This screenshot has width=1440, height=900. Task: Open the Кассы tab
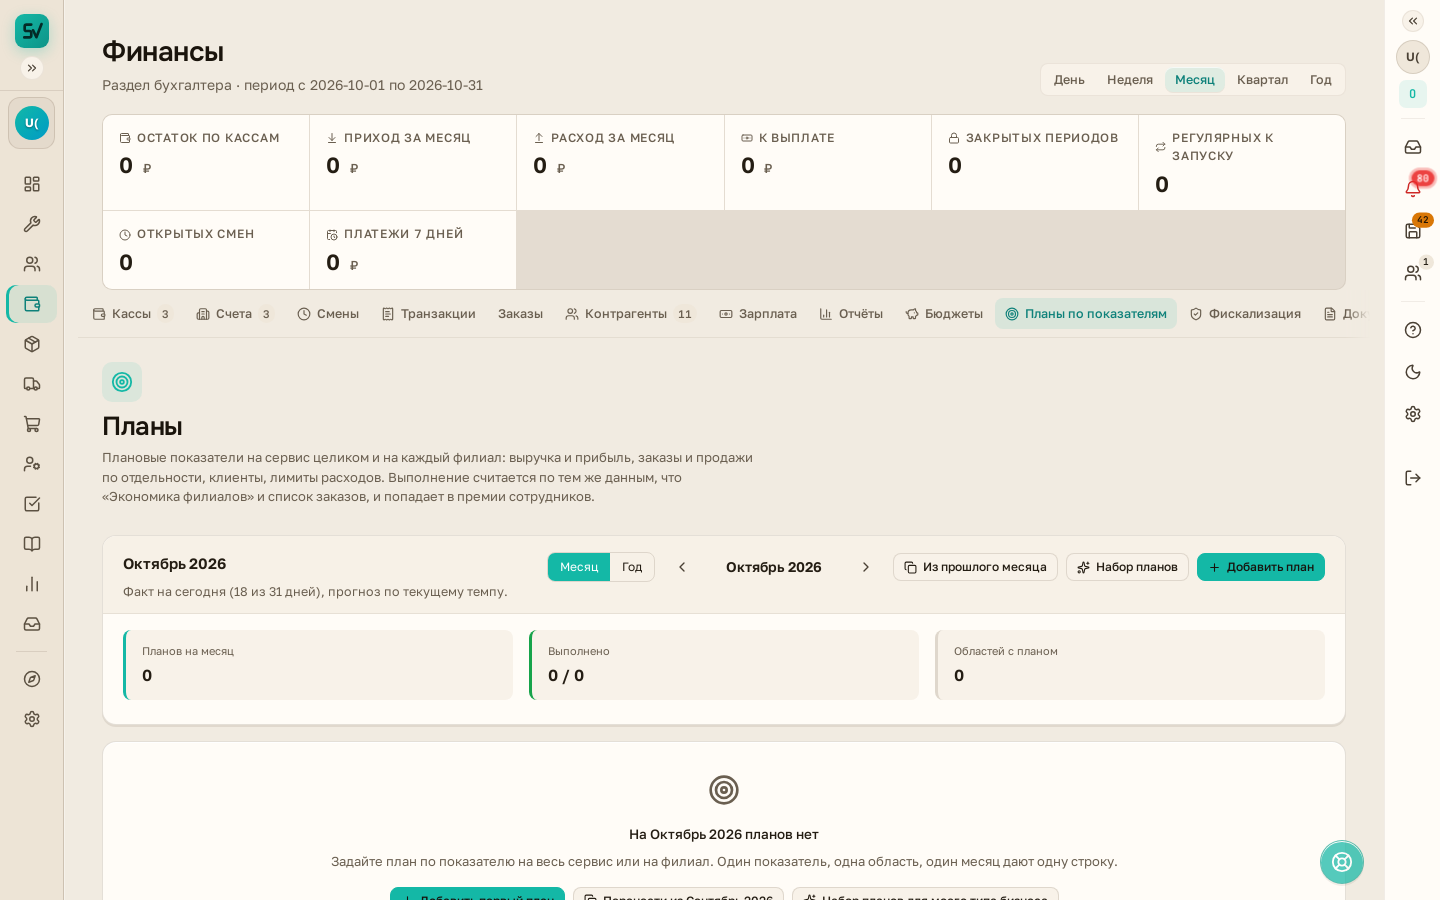click(132, 314)
